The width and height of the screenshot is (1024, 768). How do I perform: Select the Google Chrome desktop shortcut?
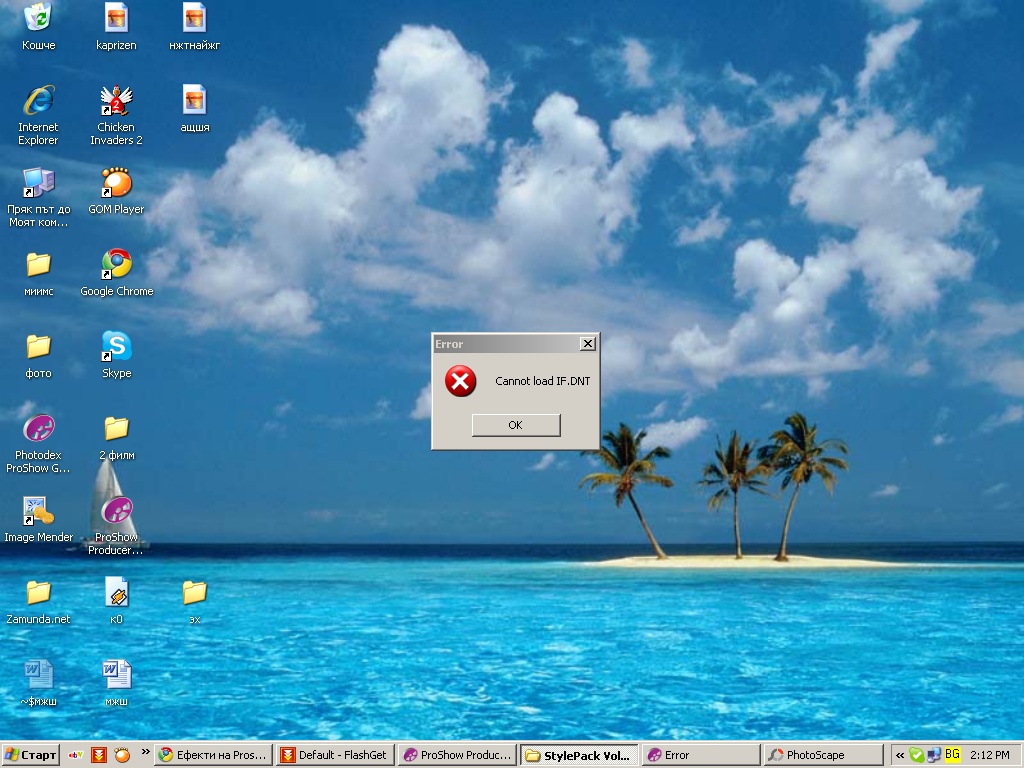click(x=116, y=273)
